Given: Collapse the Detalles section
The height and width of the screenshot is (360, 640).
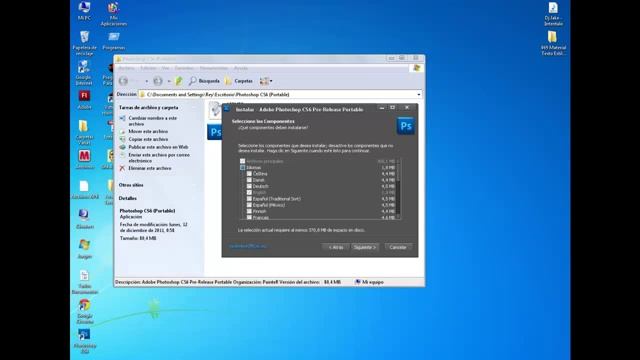Looking at the screenshot, I should [127, 198].
